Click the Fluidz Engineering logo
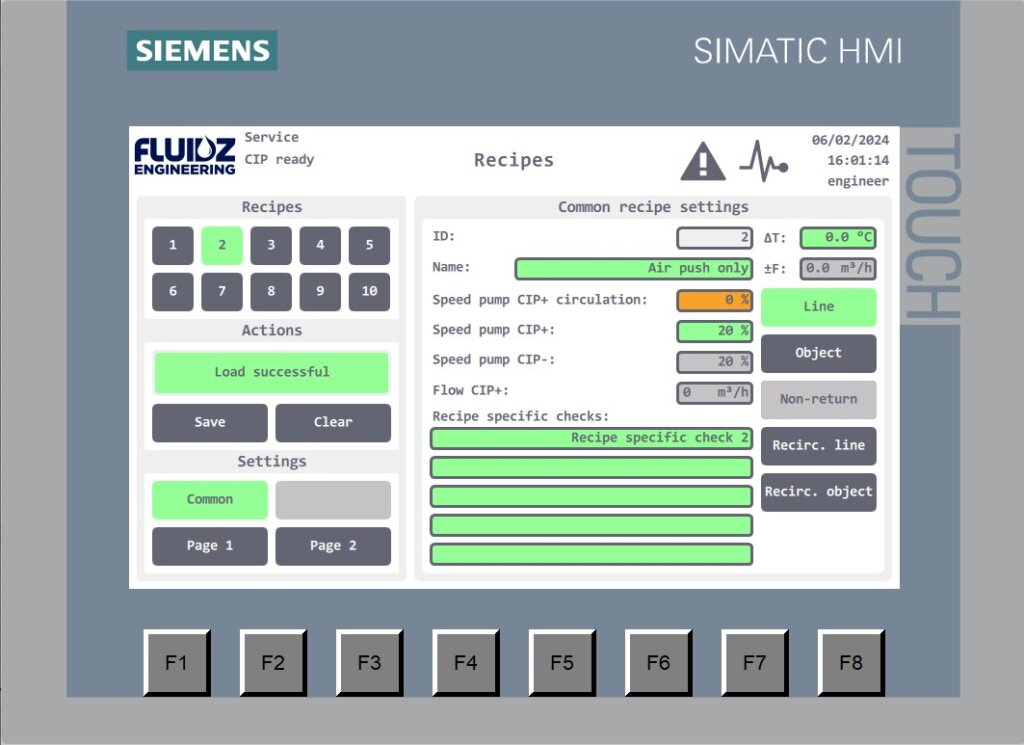The image size is (1024, 745). [185, 156]
